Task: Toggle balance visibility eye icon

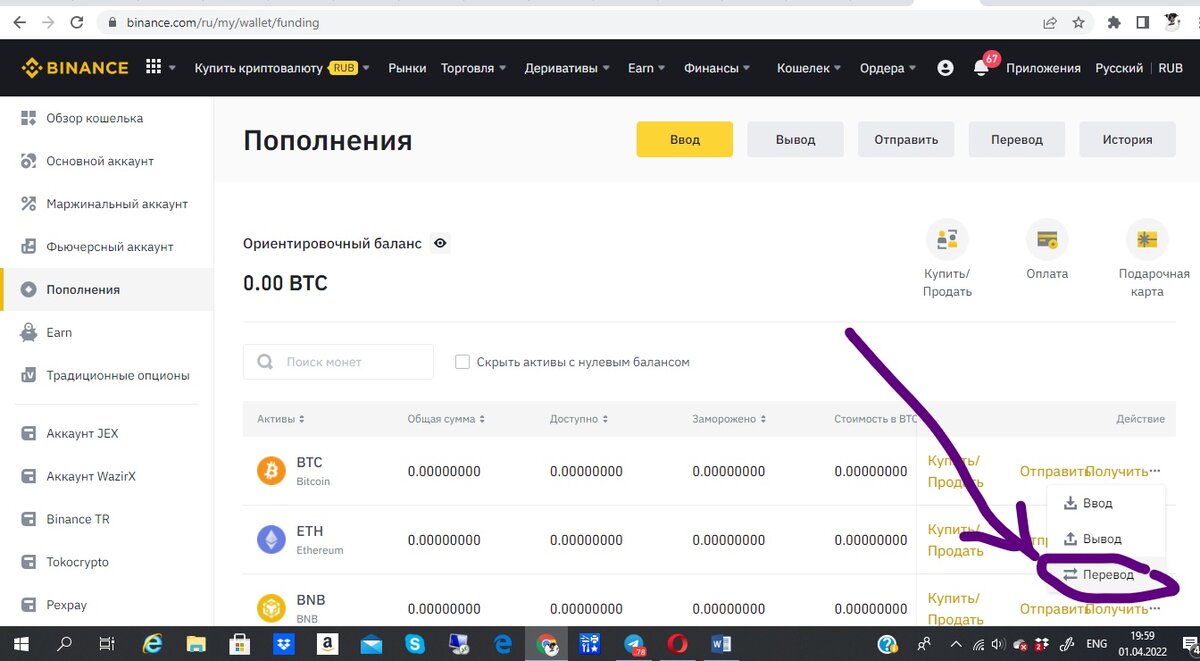Action: click(x=439, y=243)
